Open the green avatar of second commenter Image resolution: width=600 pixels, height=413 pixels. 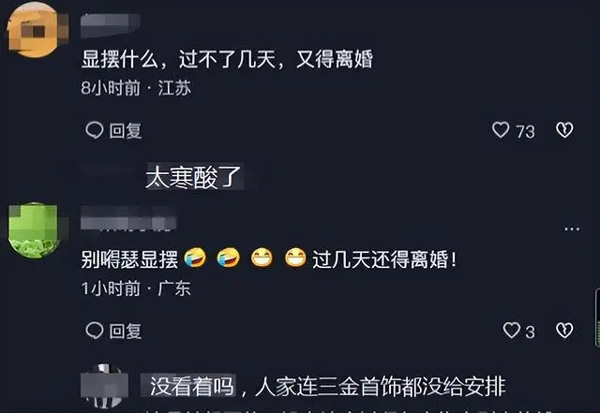point(34,230)
